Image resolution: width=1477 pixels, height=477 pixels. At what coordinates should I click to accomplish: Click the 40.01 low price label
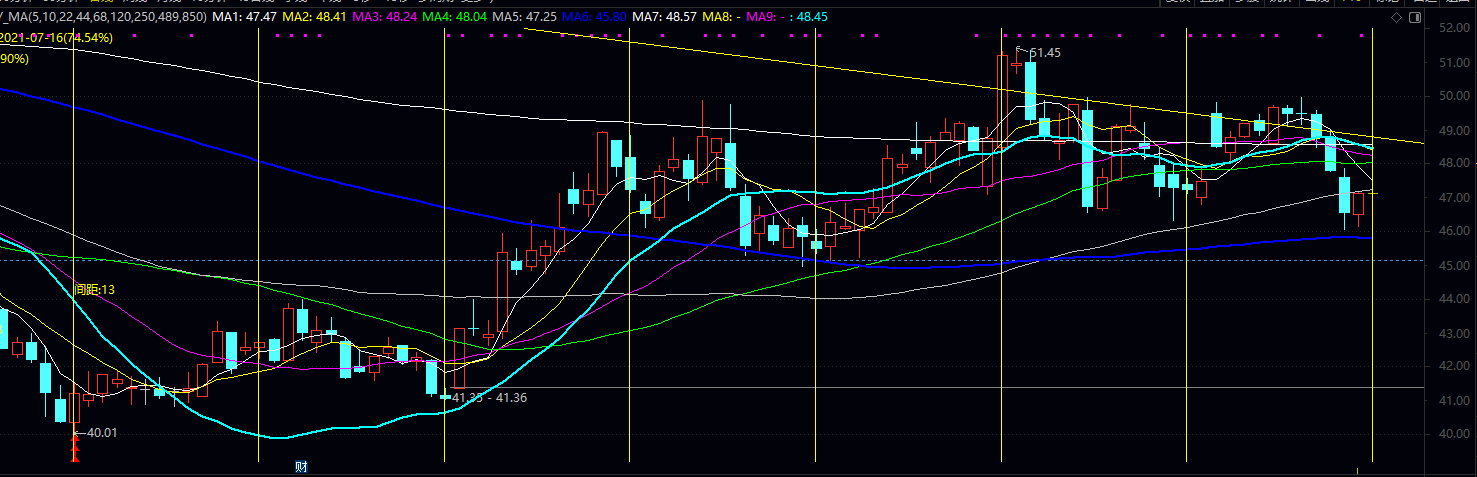coord(100,433)
